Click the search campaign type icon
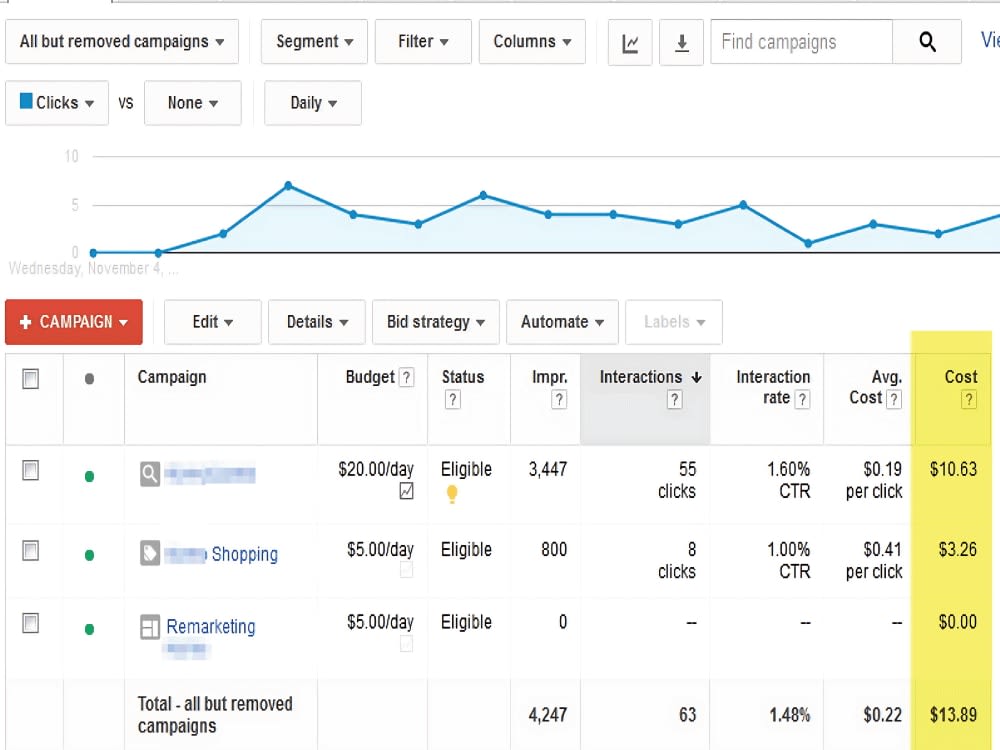This screenshot has height=750, width=1000. 149,474
